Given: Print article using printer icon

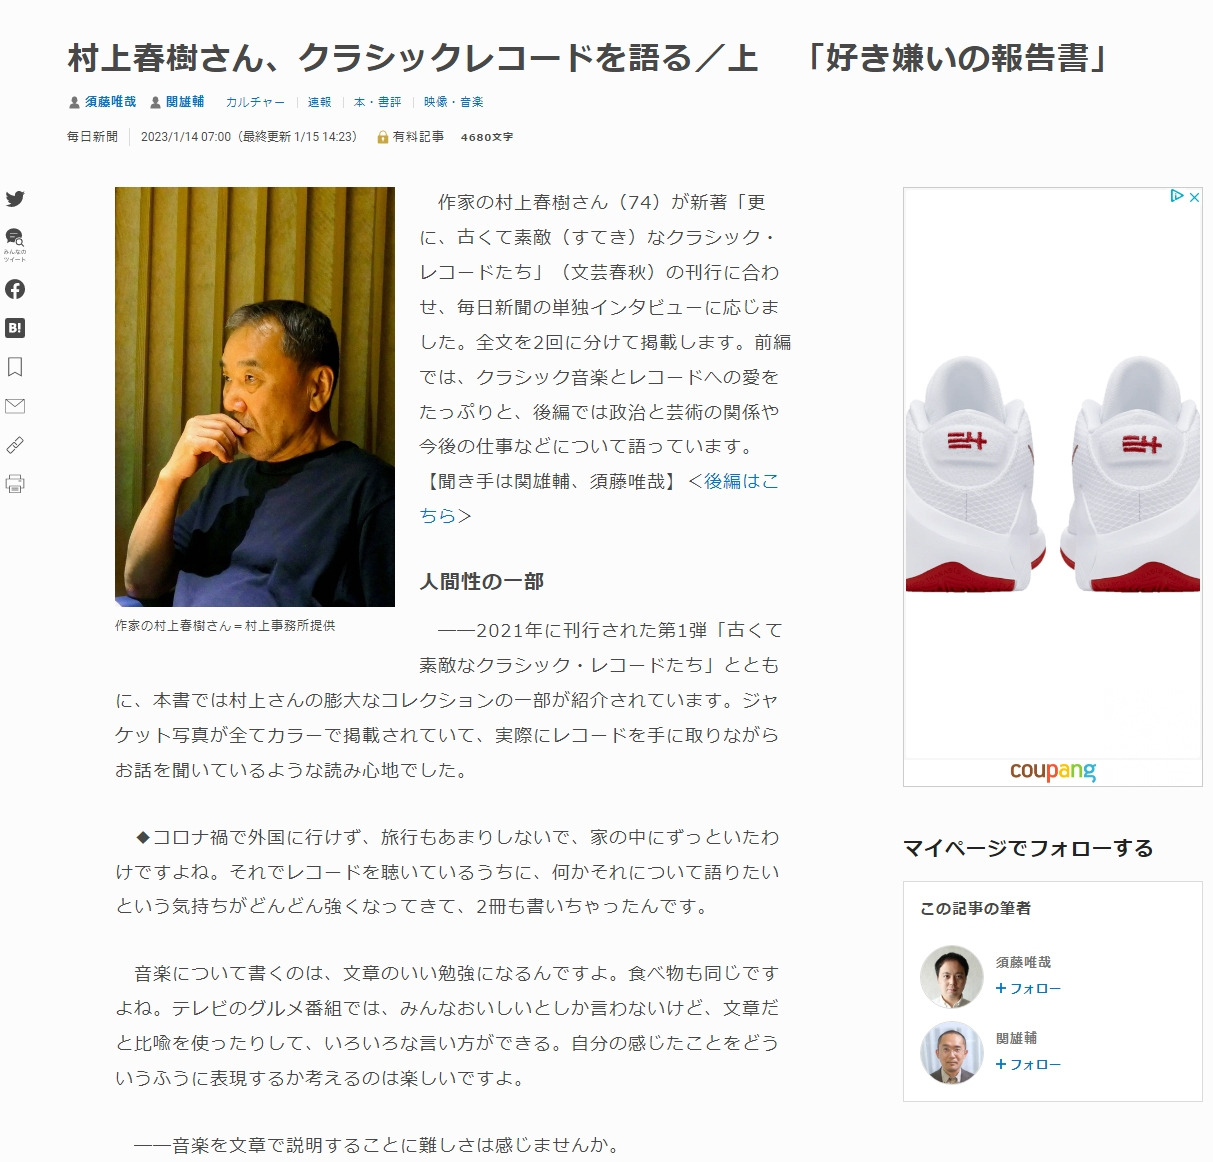Looking at the screenshot, I should coord(15,484).
